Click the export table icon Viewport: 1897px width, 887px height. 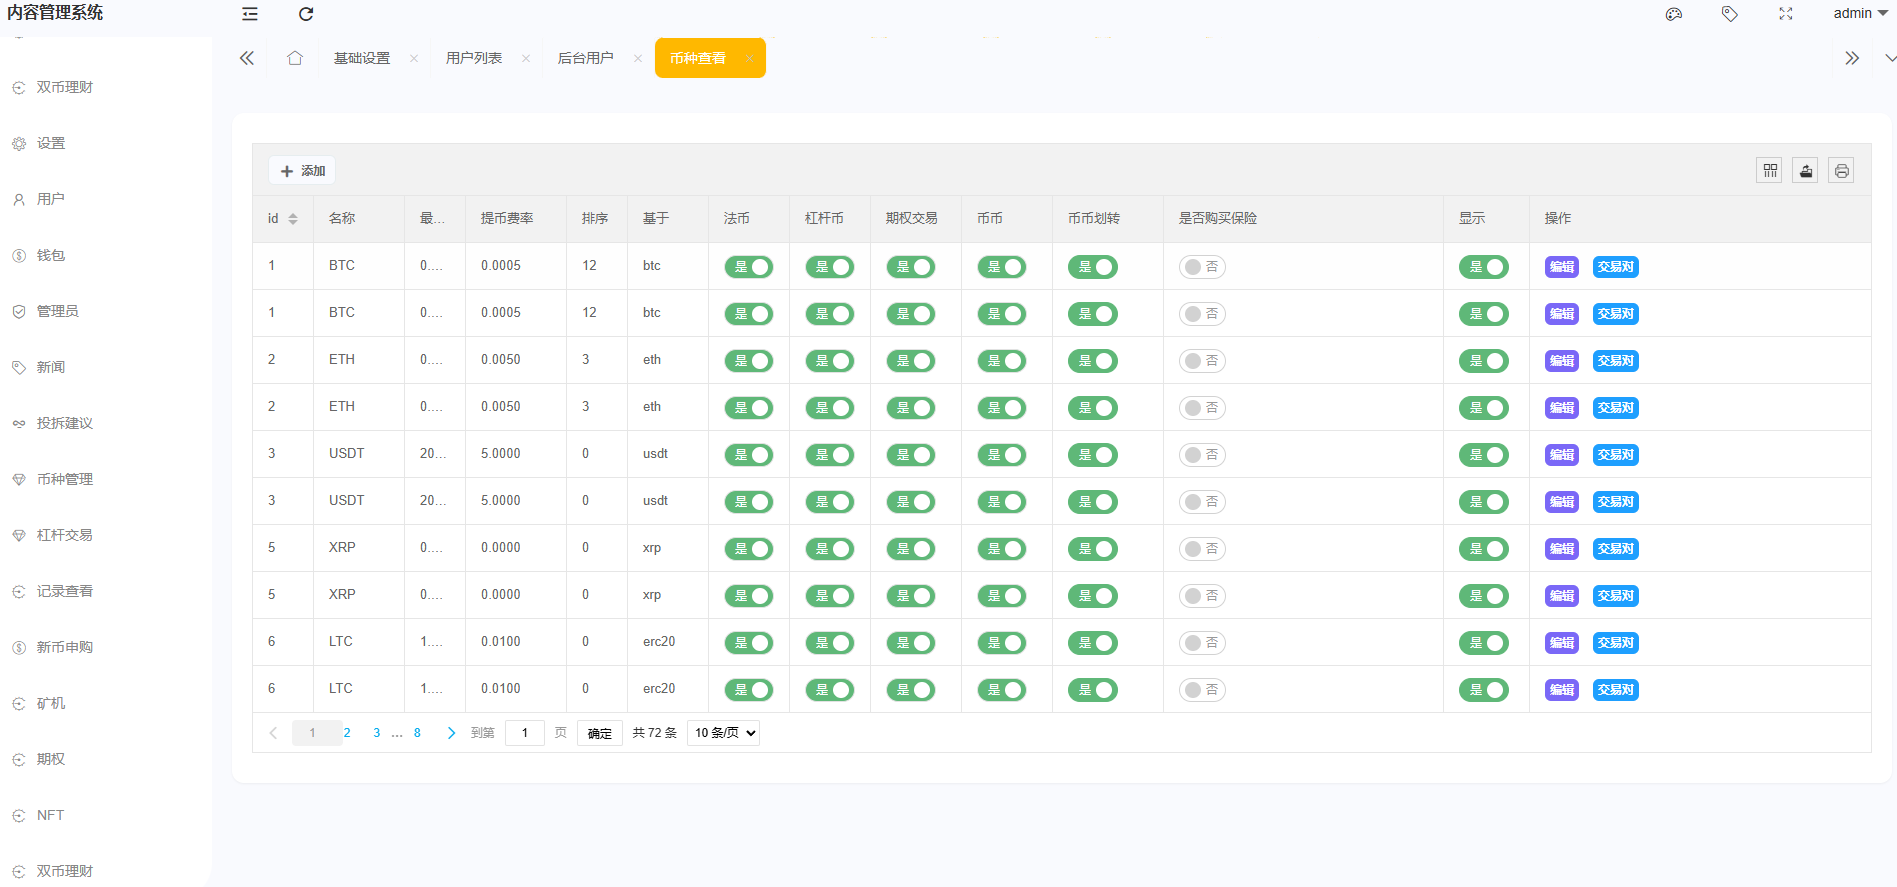pyautogui.click(x=1805, y=171)
